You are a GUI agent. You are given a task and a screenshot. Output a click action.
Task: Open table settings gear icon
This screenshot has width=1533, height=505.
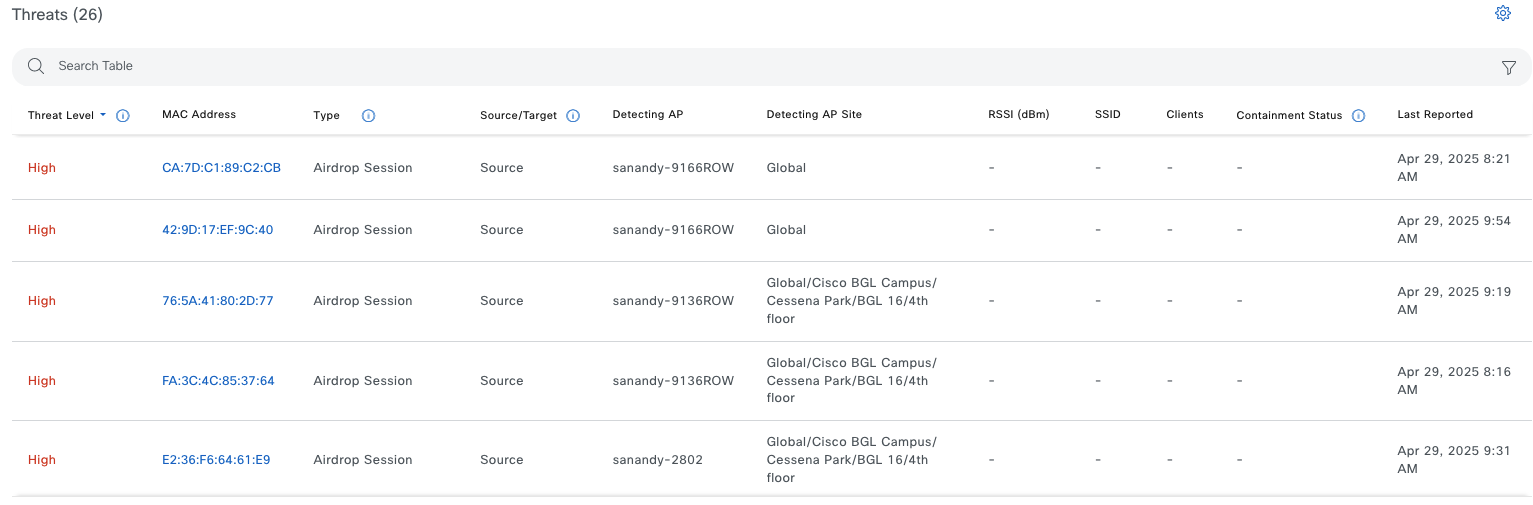(1502, 14)
